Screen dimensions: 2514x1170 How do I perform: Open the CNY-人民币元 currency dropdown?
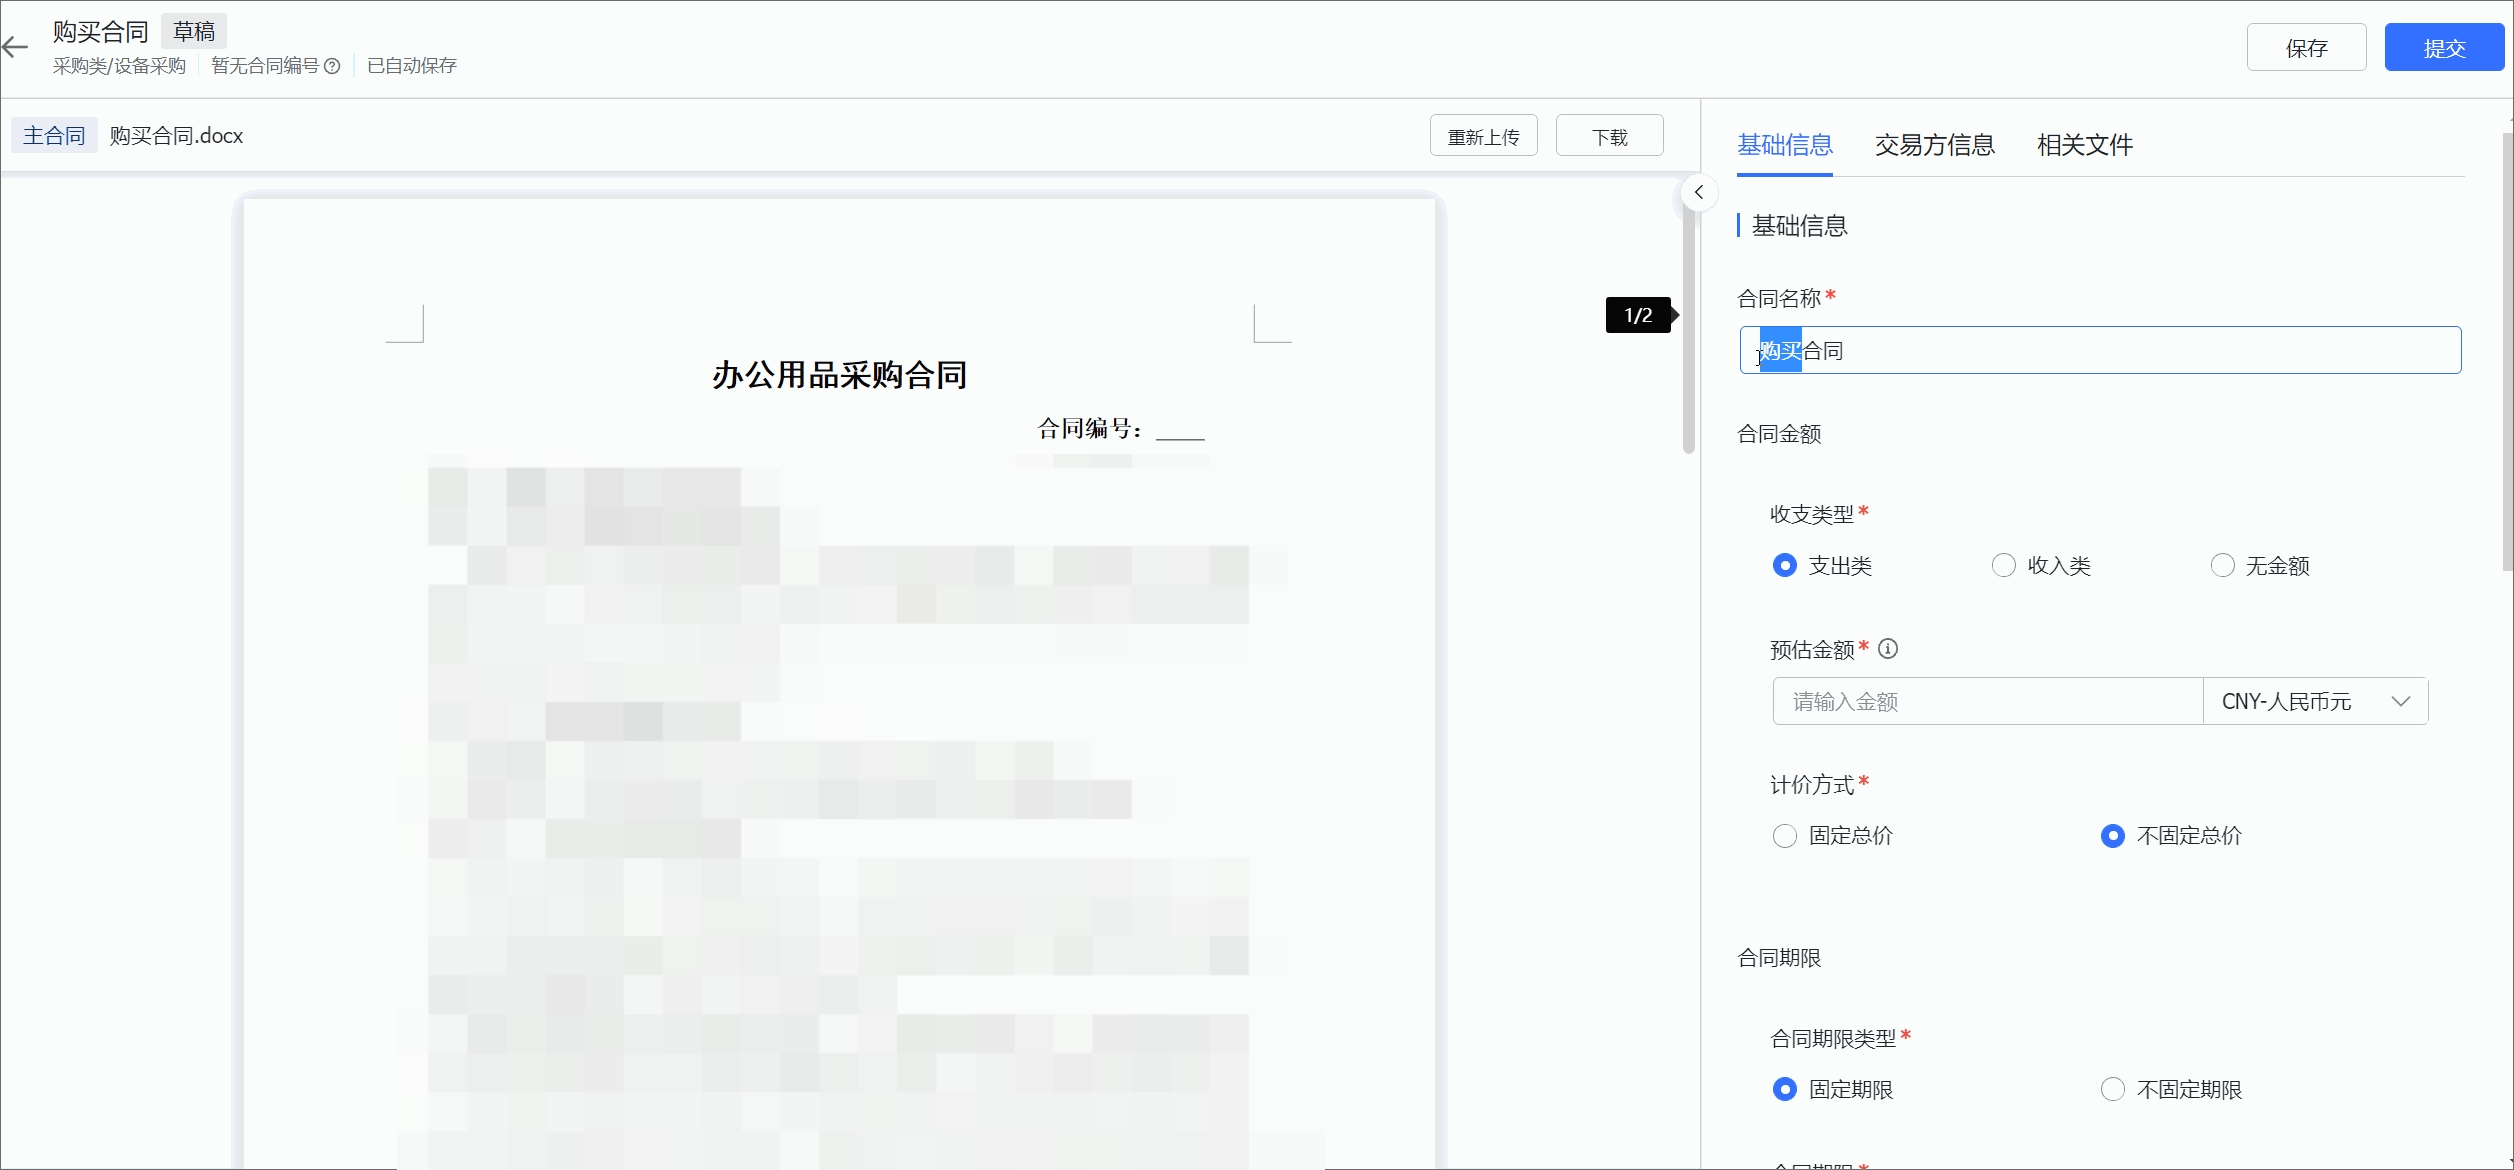(x=2315, y=702)
